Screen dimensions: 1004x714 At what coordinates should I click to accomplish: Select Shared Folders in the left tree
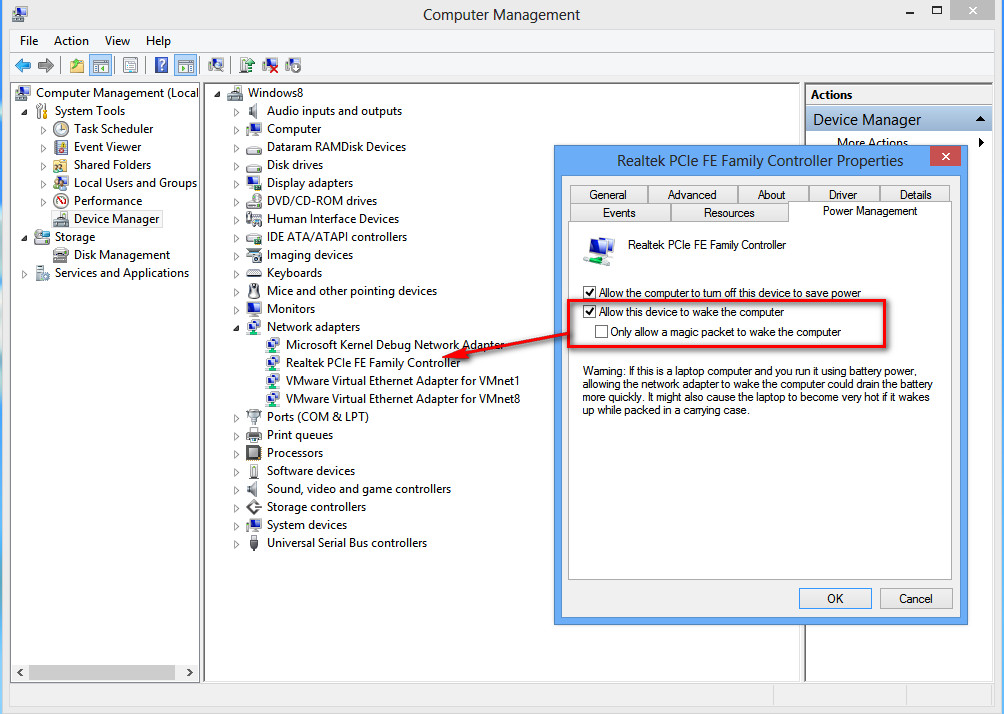pos(112,165)
